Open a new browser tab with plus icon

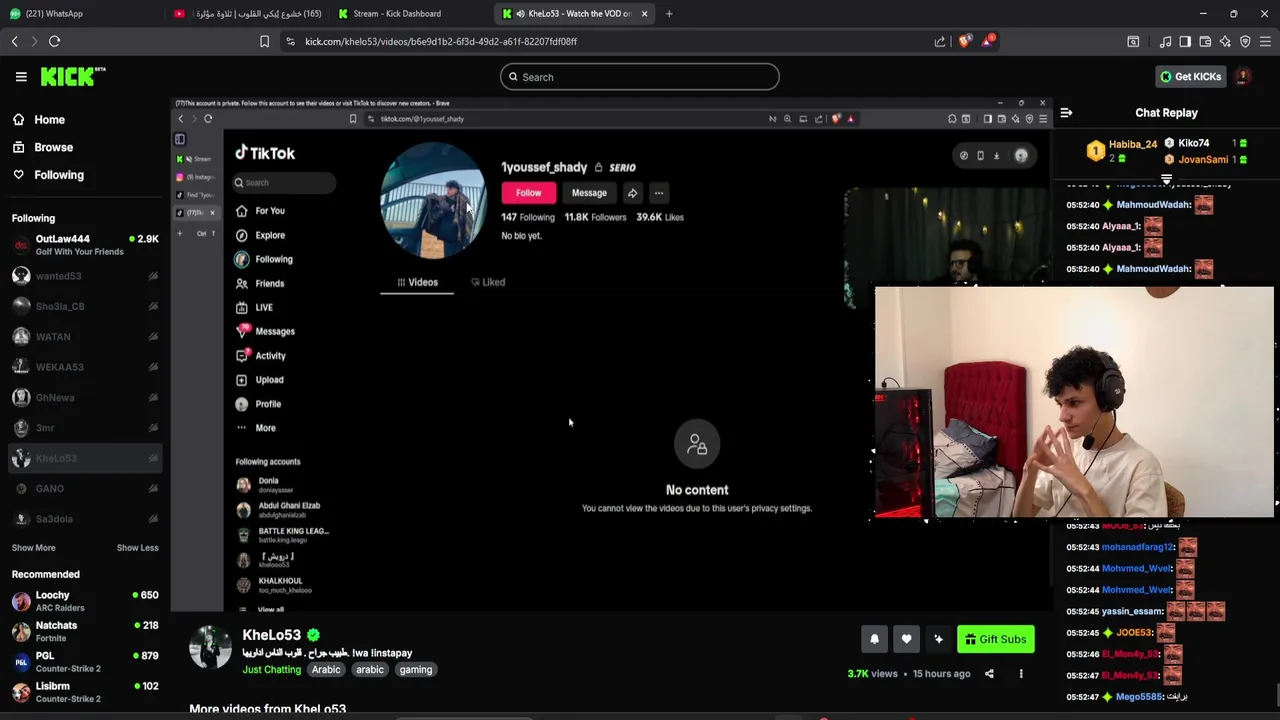click(x=669, y=13)
